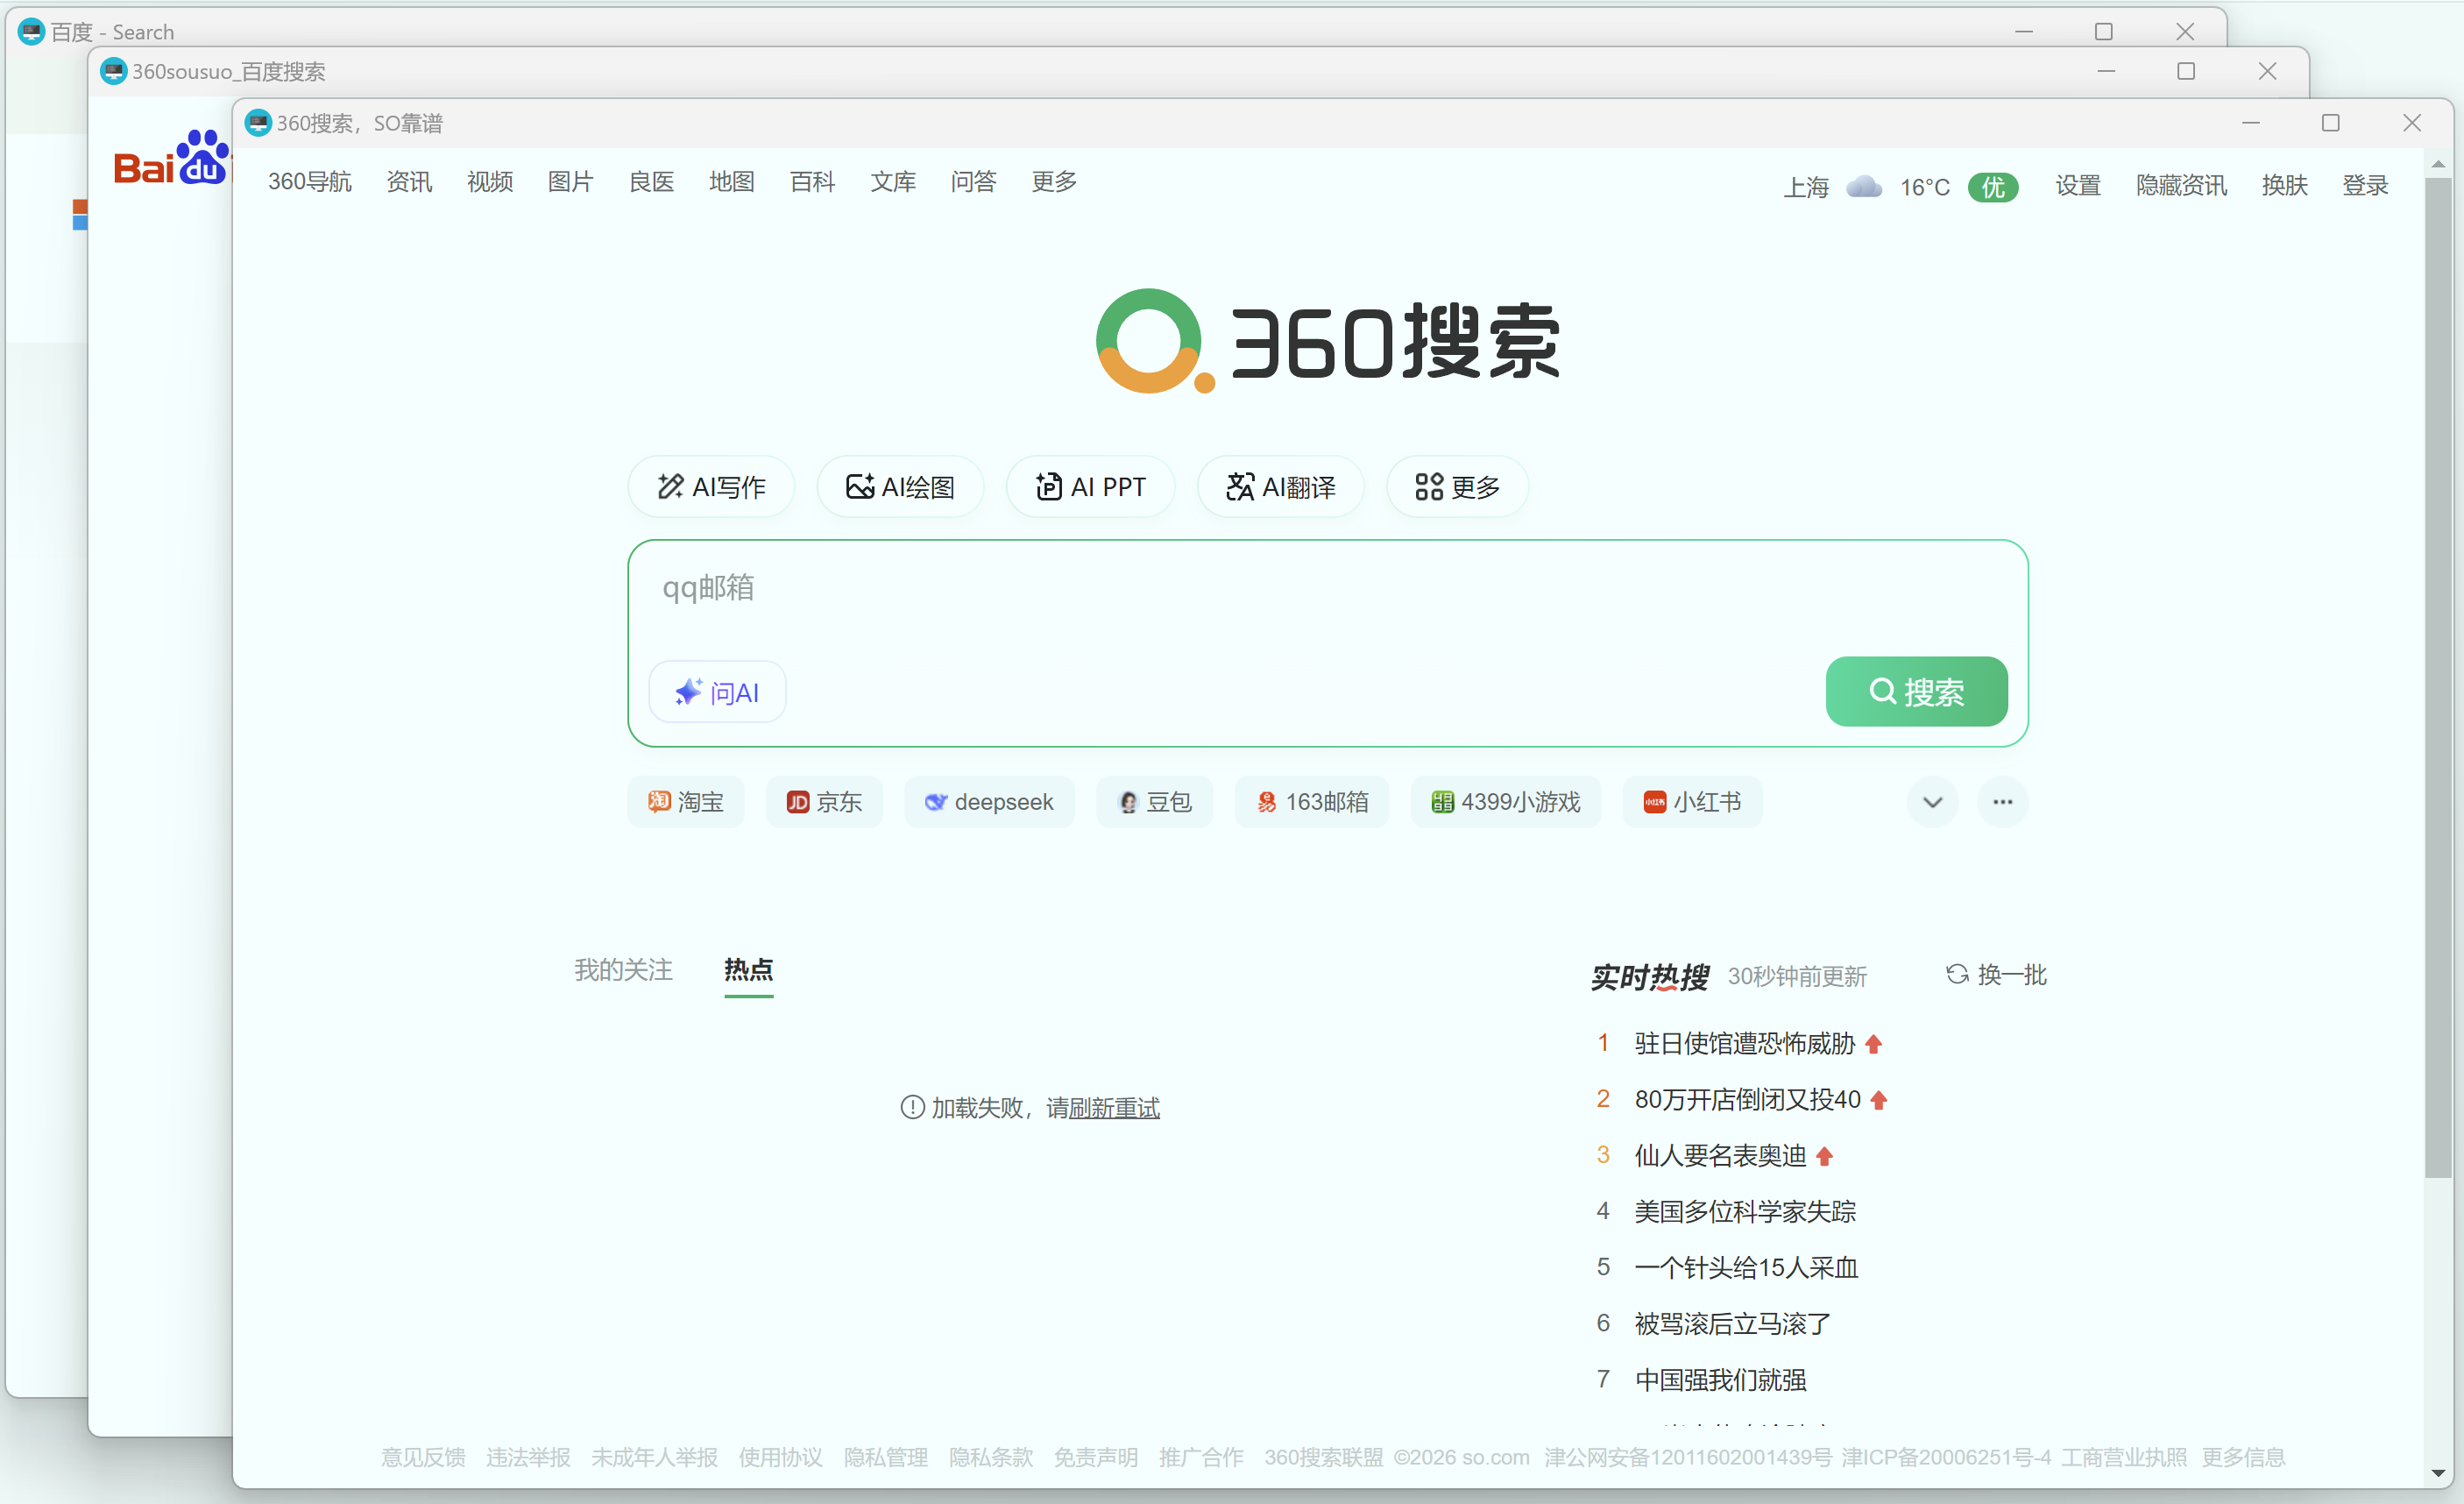The image size is (2464, 1504).
Task: Open the shortcut options via ellipsis menu
Action: 2003,801
